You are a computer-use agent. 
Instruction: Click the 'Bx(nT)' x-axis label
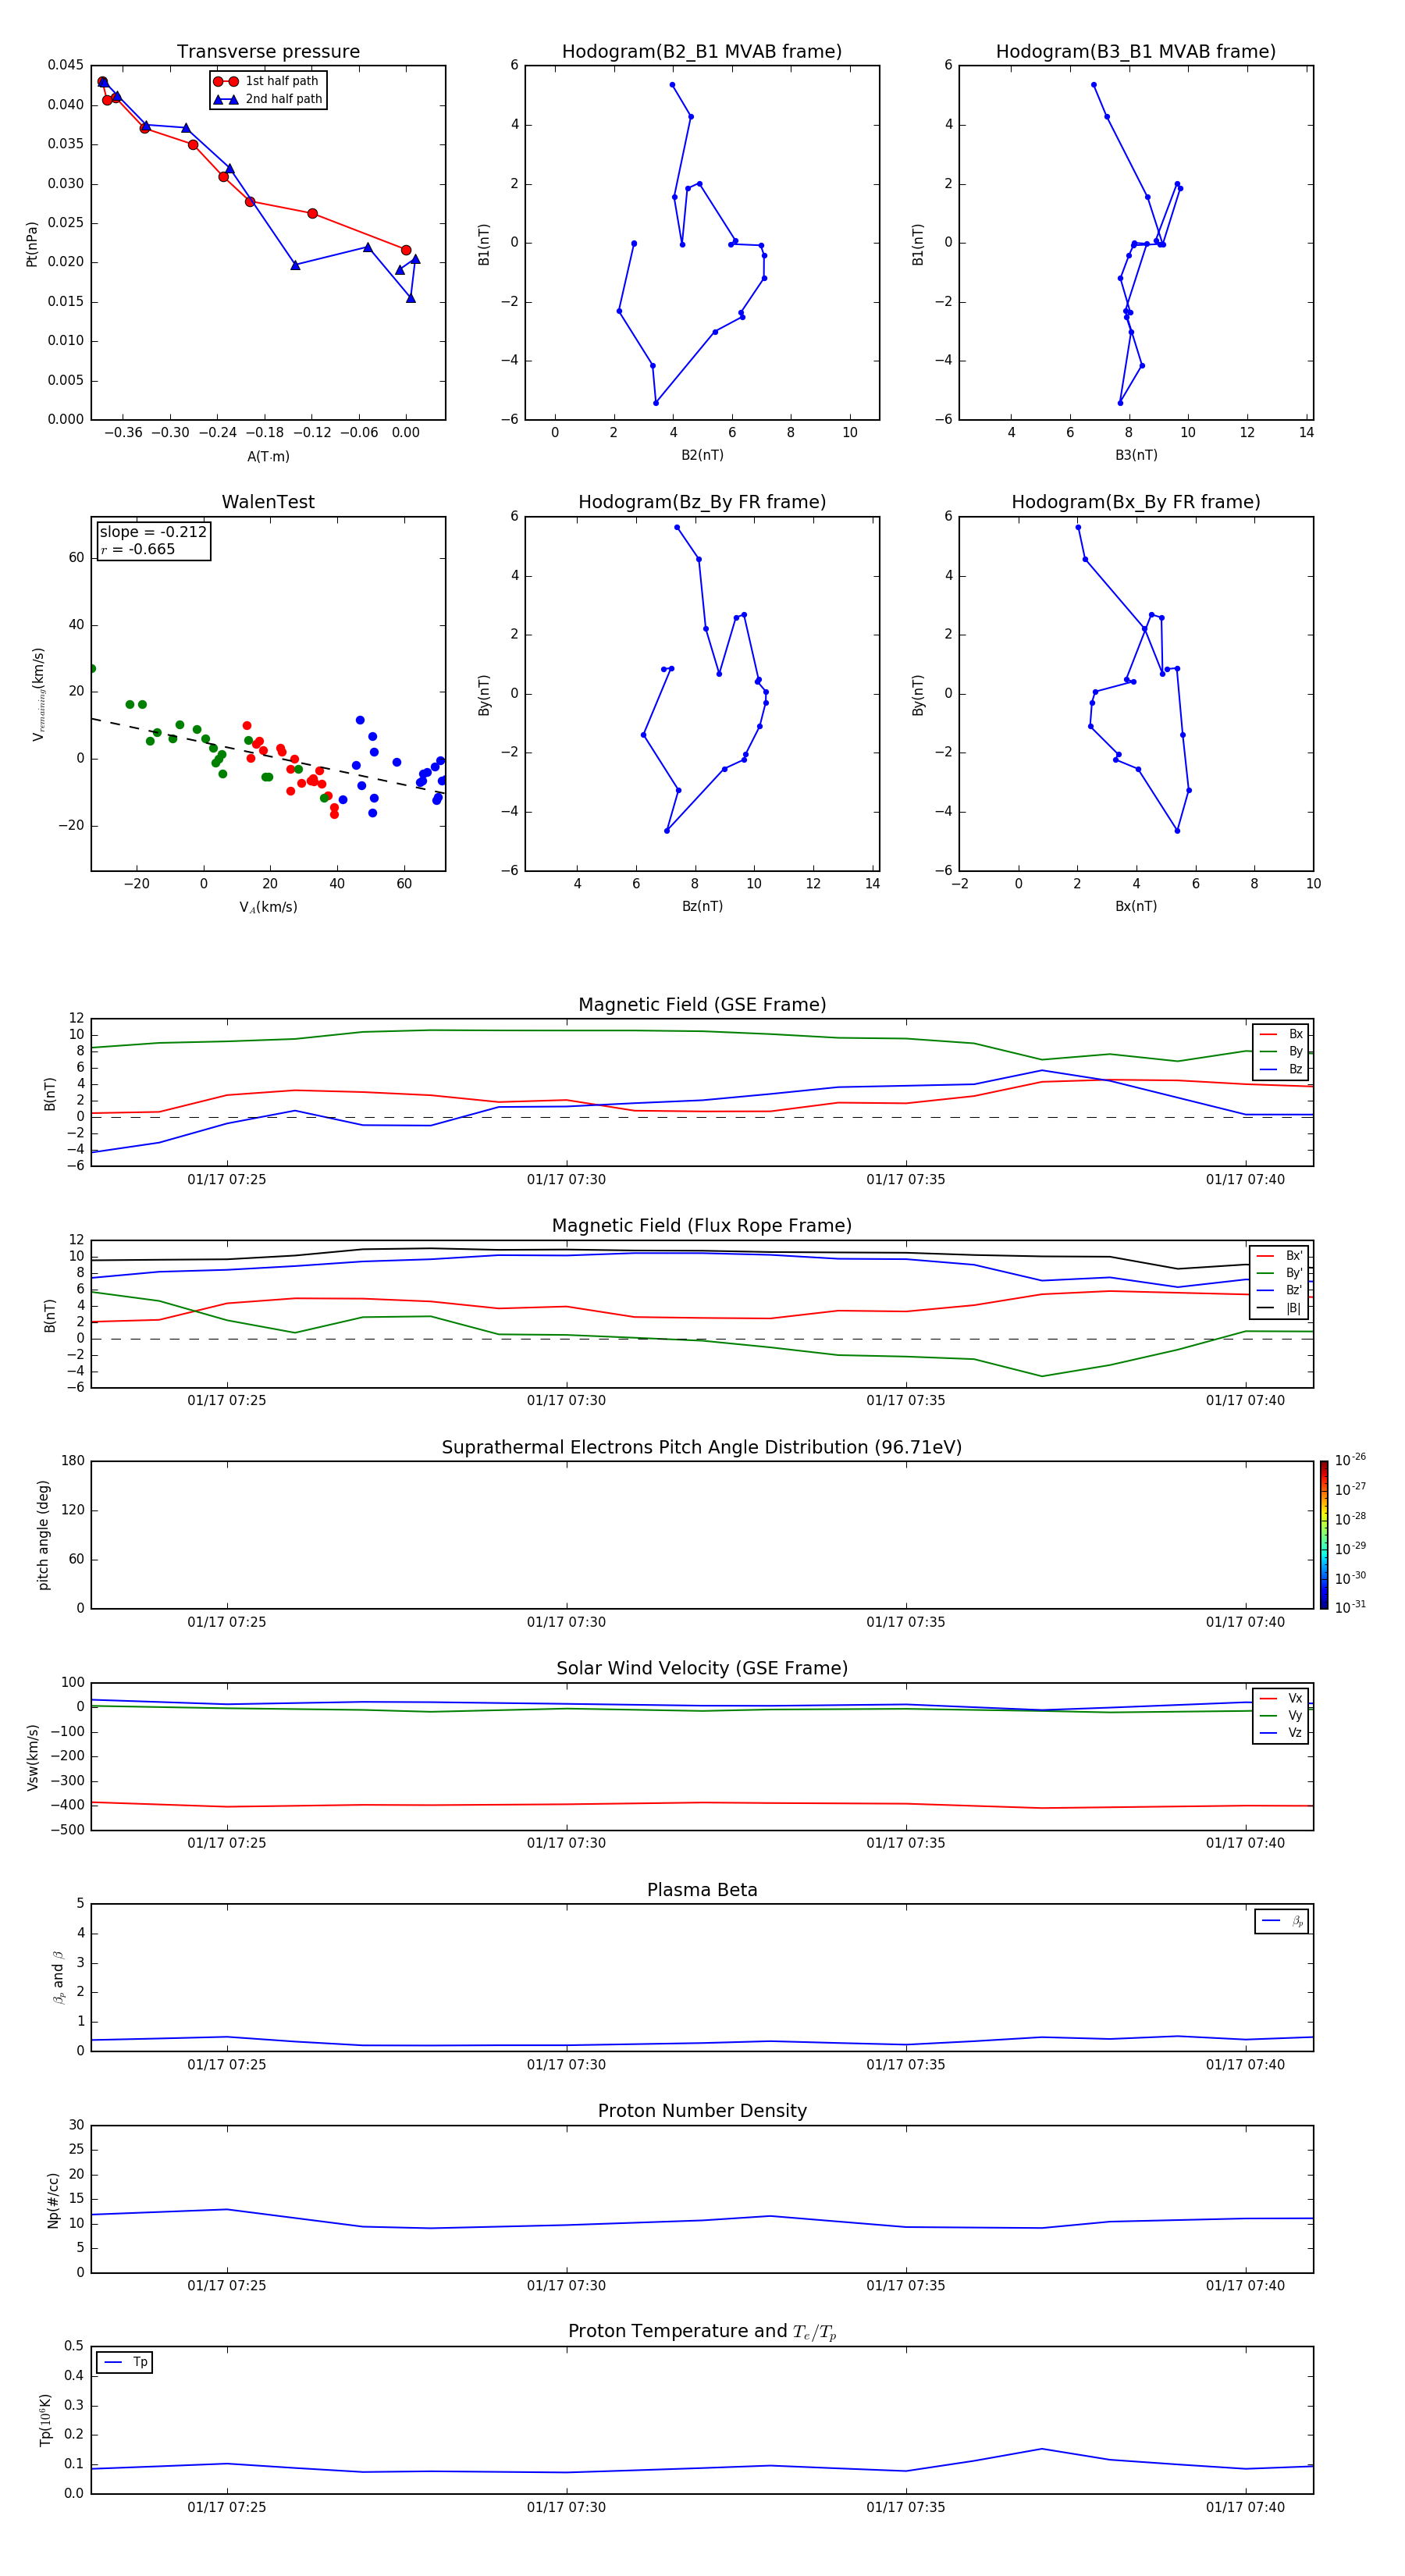click(x=1136, y=906)
